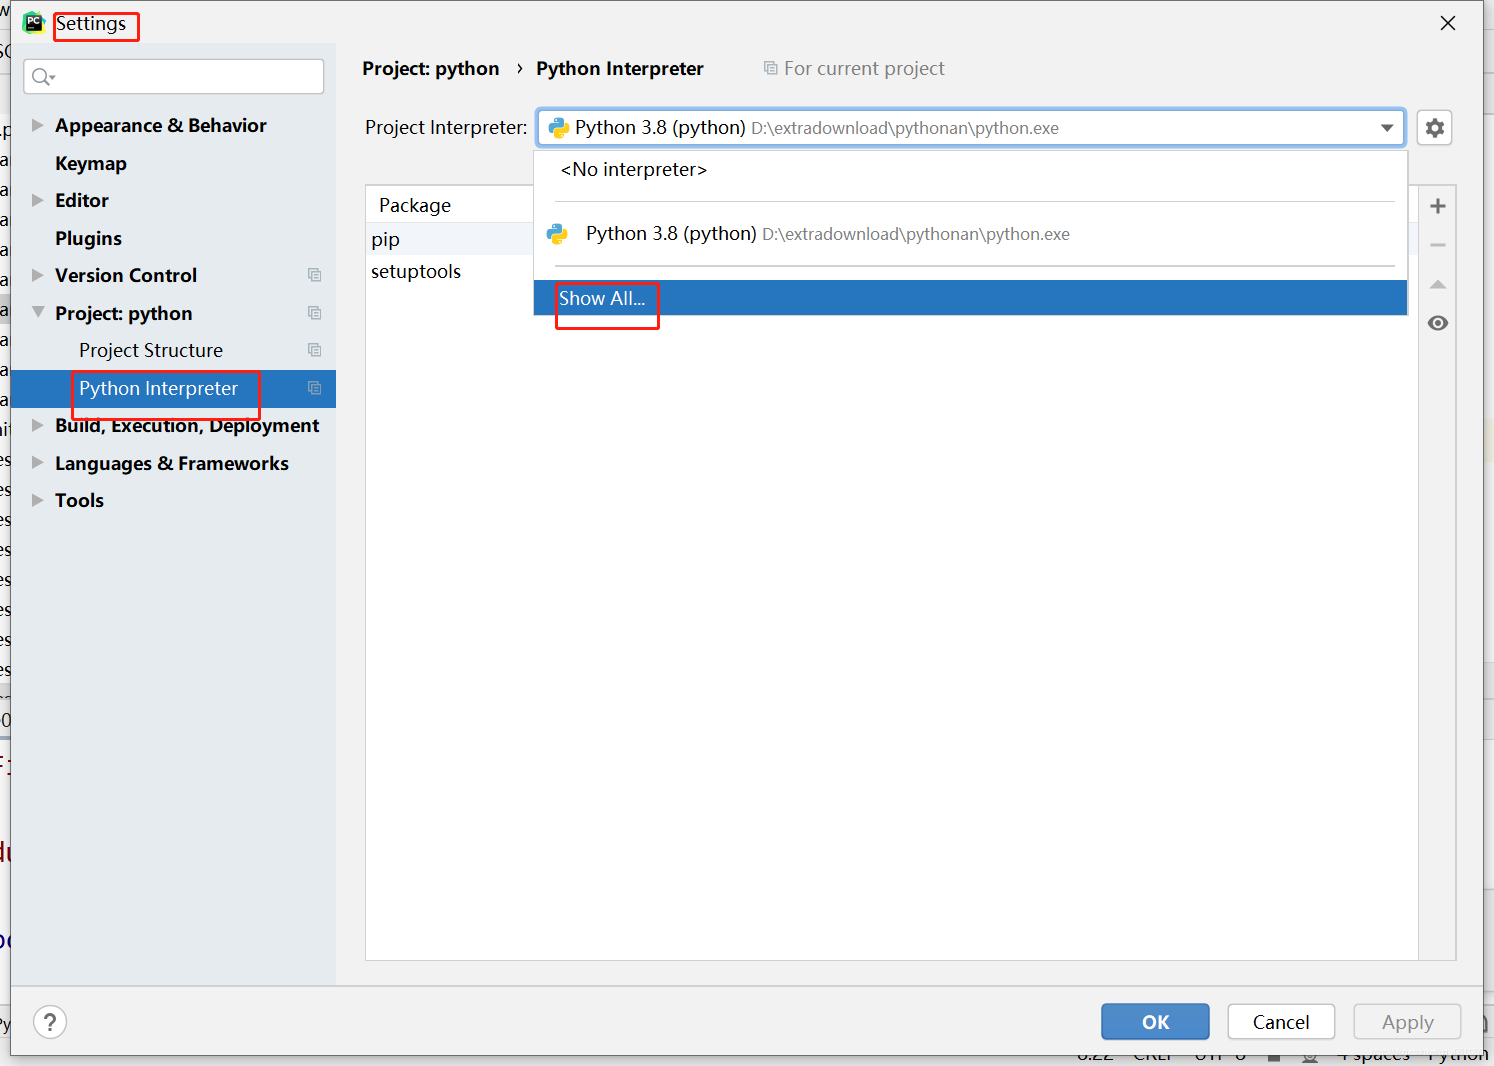This screenshot has height=1066, width=1494.
Task: Open the Keymap settings page
Action: 91,163
